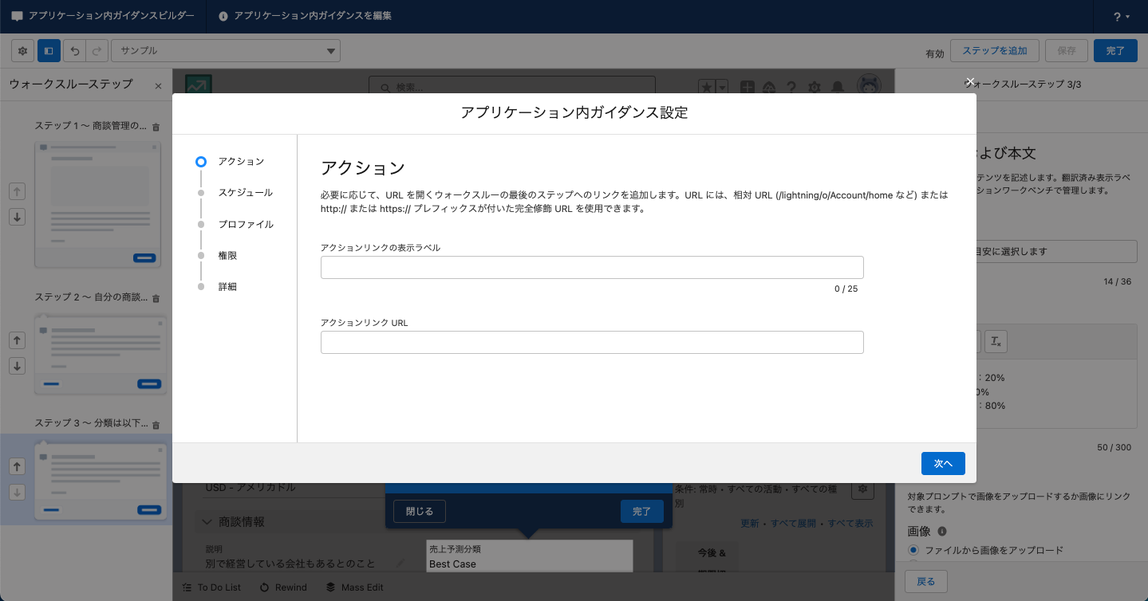Click the 完了 button on walkthrough prompt
The width and height of the screenshot is (1148, 601).
[x=641, y=511]
